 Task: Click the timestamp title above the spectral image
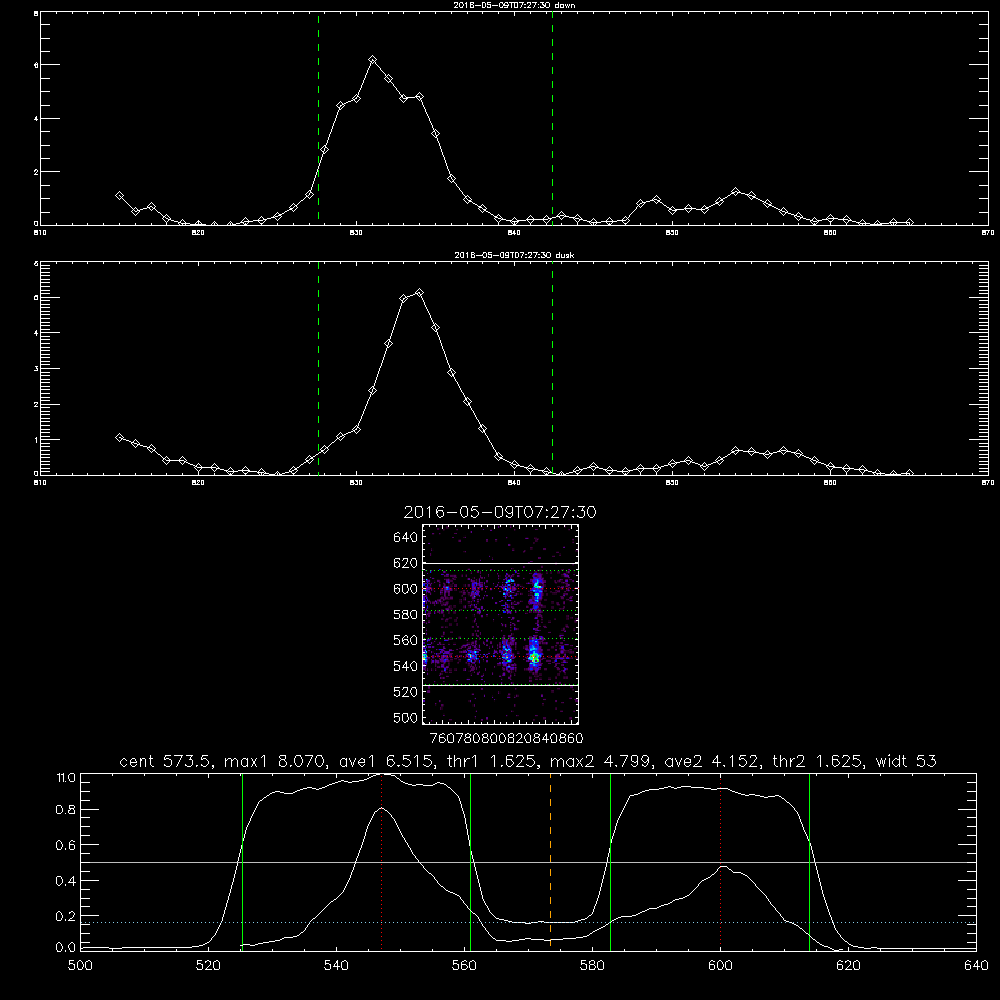[500, 512]
